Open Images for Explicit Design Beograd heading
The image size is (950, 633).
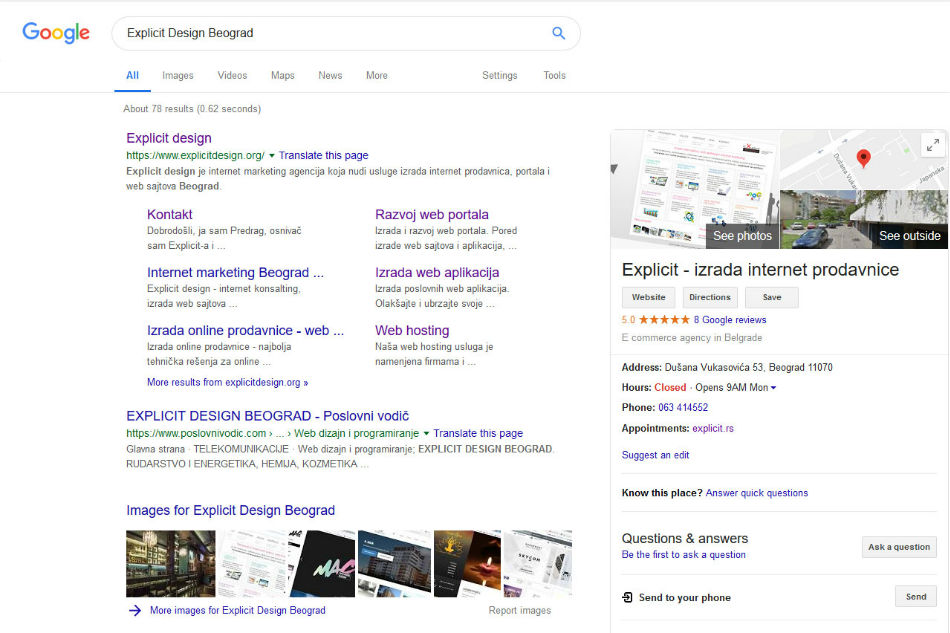230,511
